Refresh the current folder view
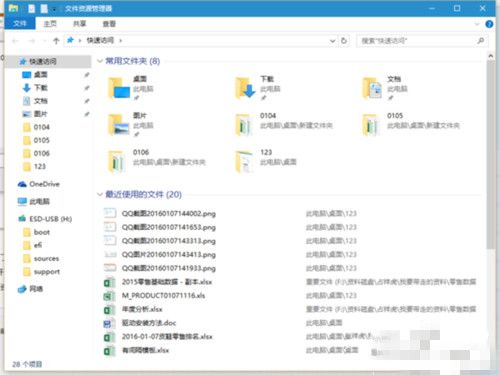This screenshot has height=375, width=500. (344, 41)
